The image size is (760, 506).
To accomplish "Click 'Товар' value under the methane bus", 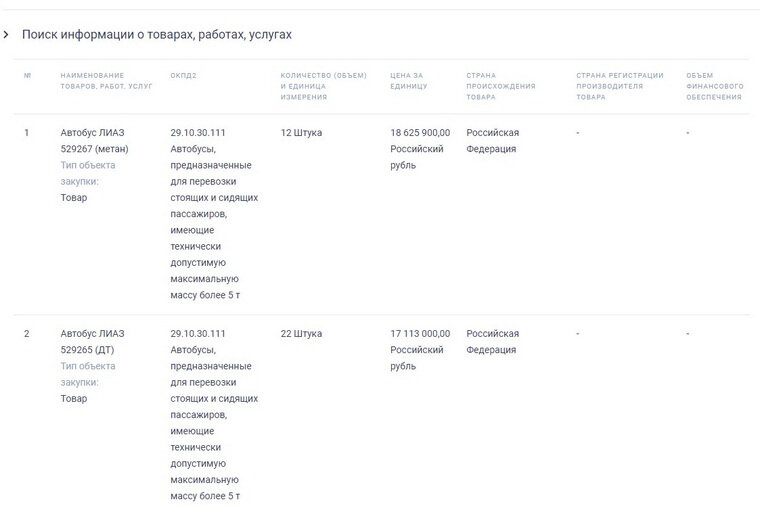I will pyautogui.click(x=74, y=197).
